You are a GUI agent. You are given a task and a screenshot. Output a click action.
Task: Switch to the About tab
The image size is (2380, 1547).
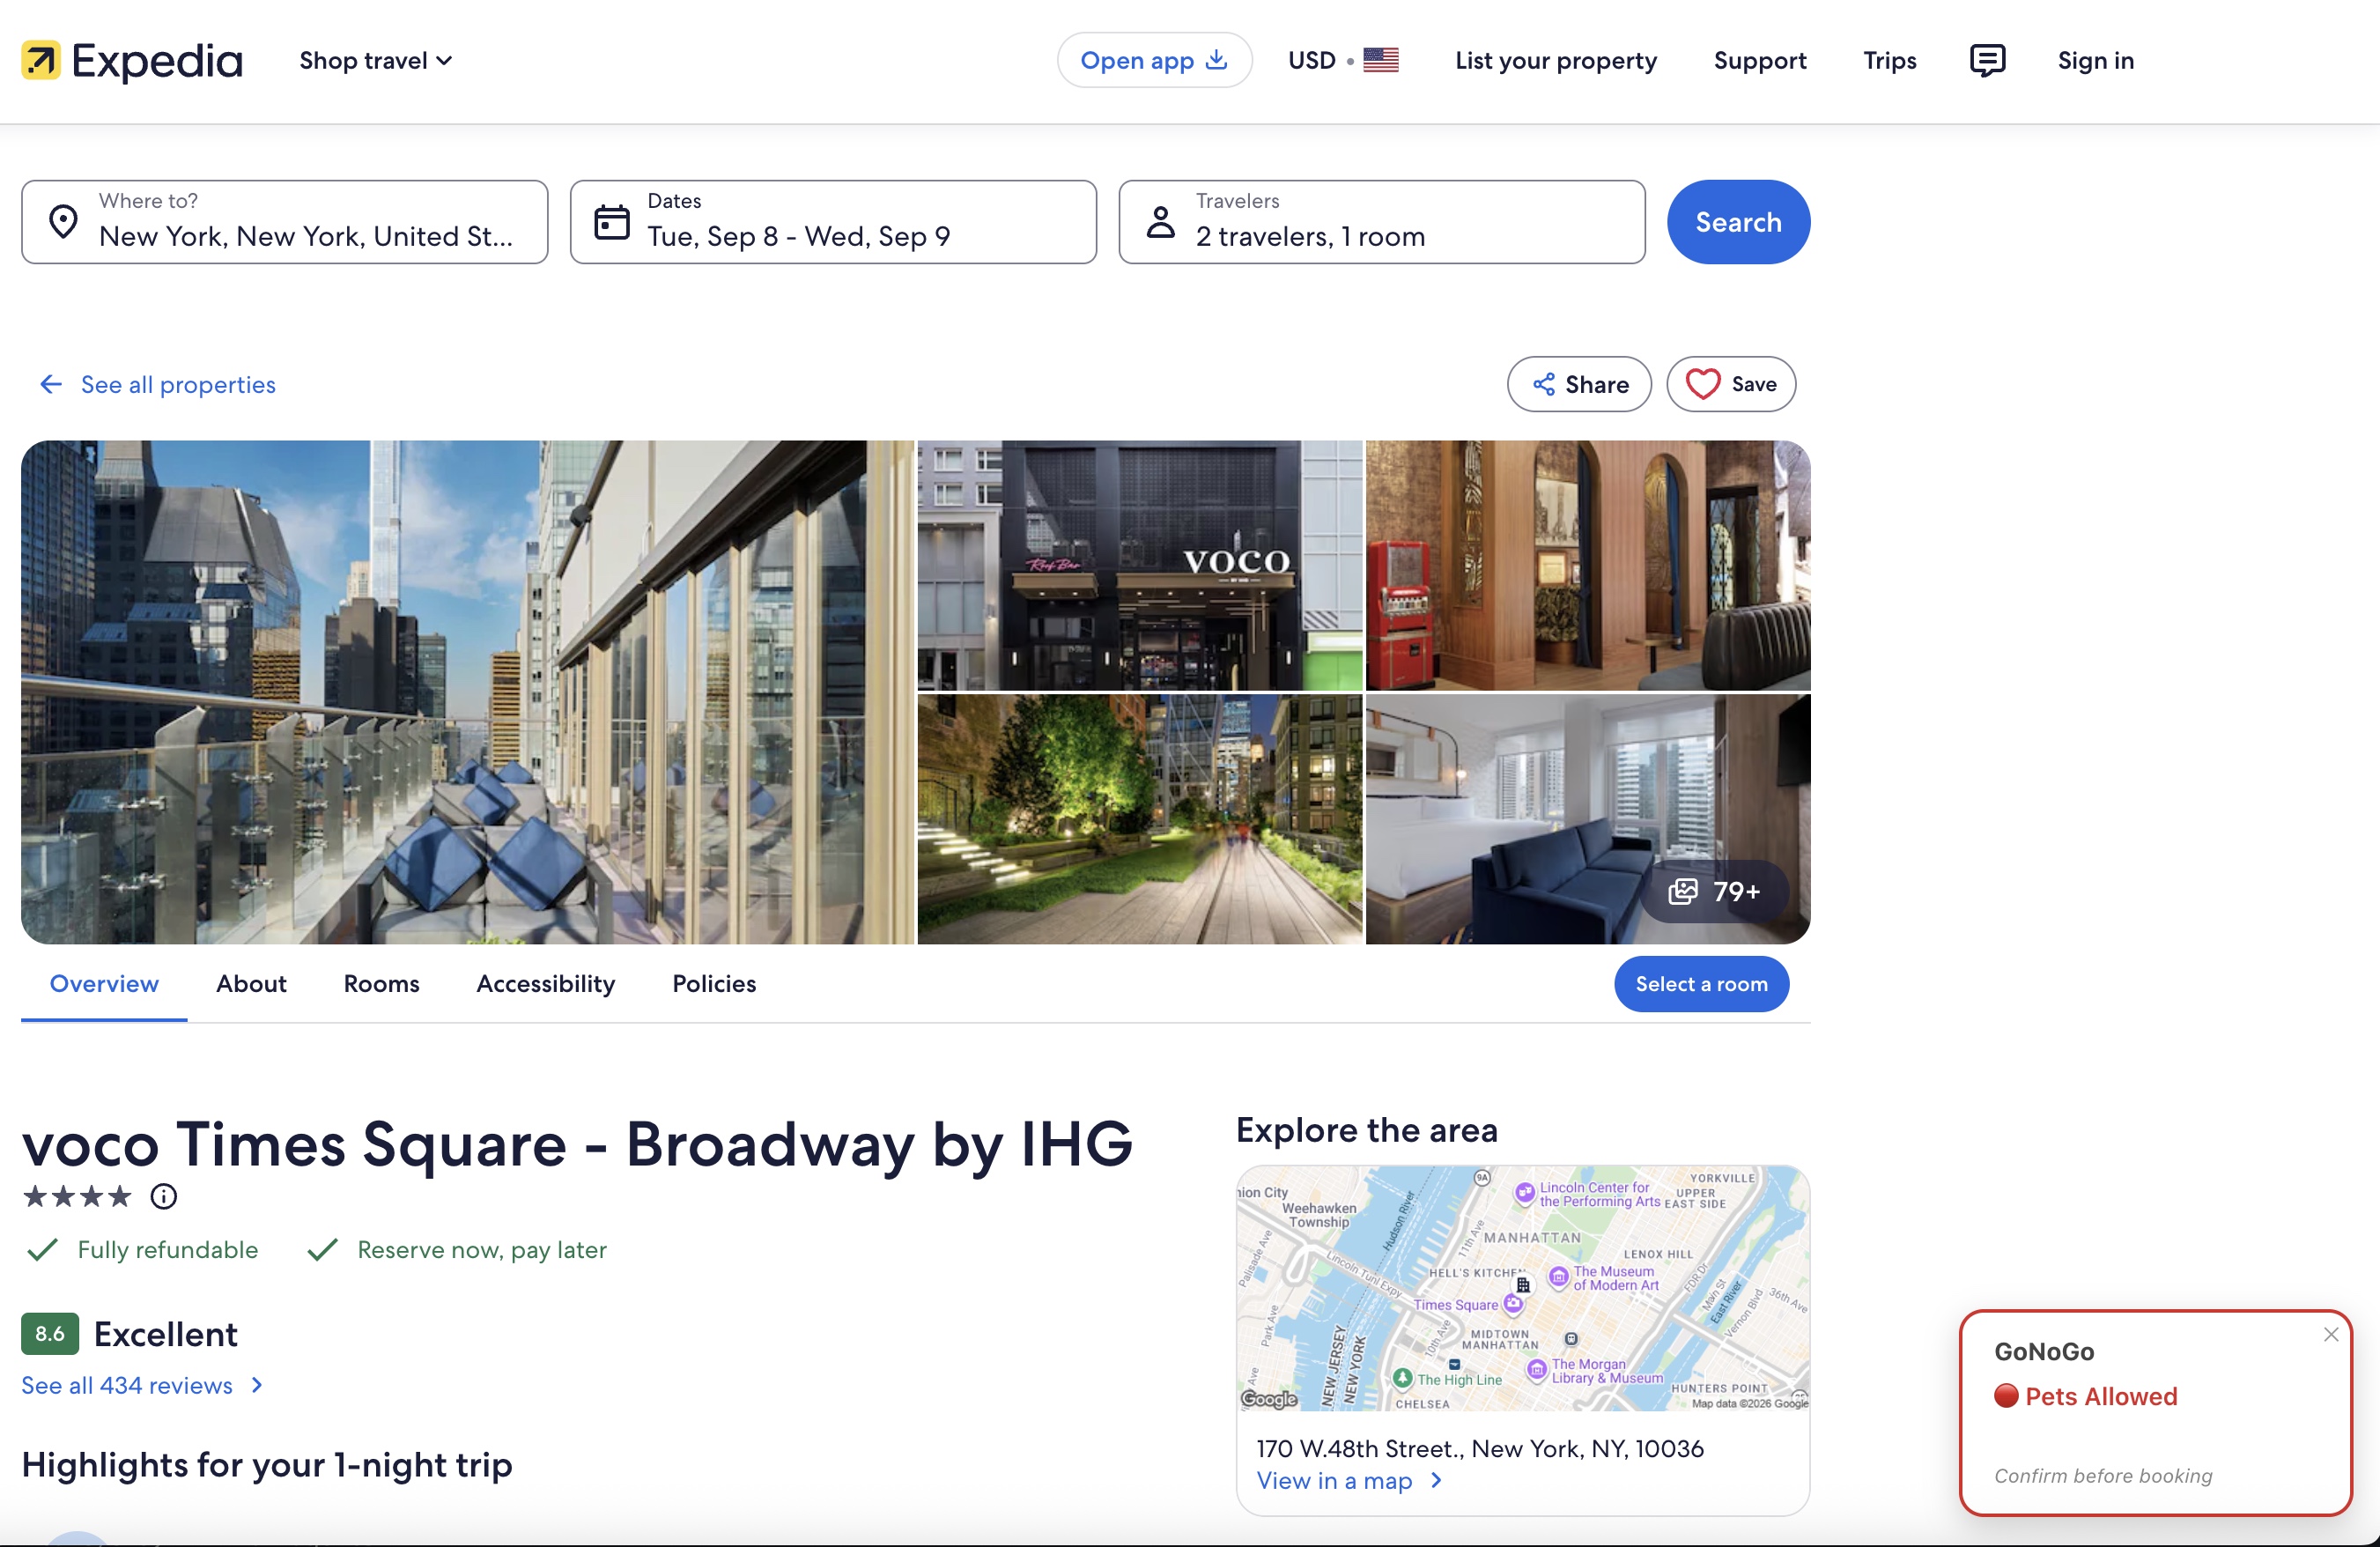click(x=251, y=984)
